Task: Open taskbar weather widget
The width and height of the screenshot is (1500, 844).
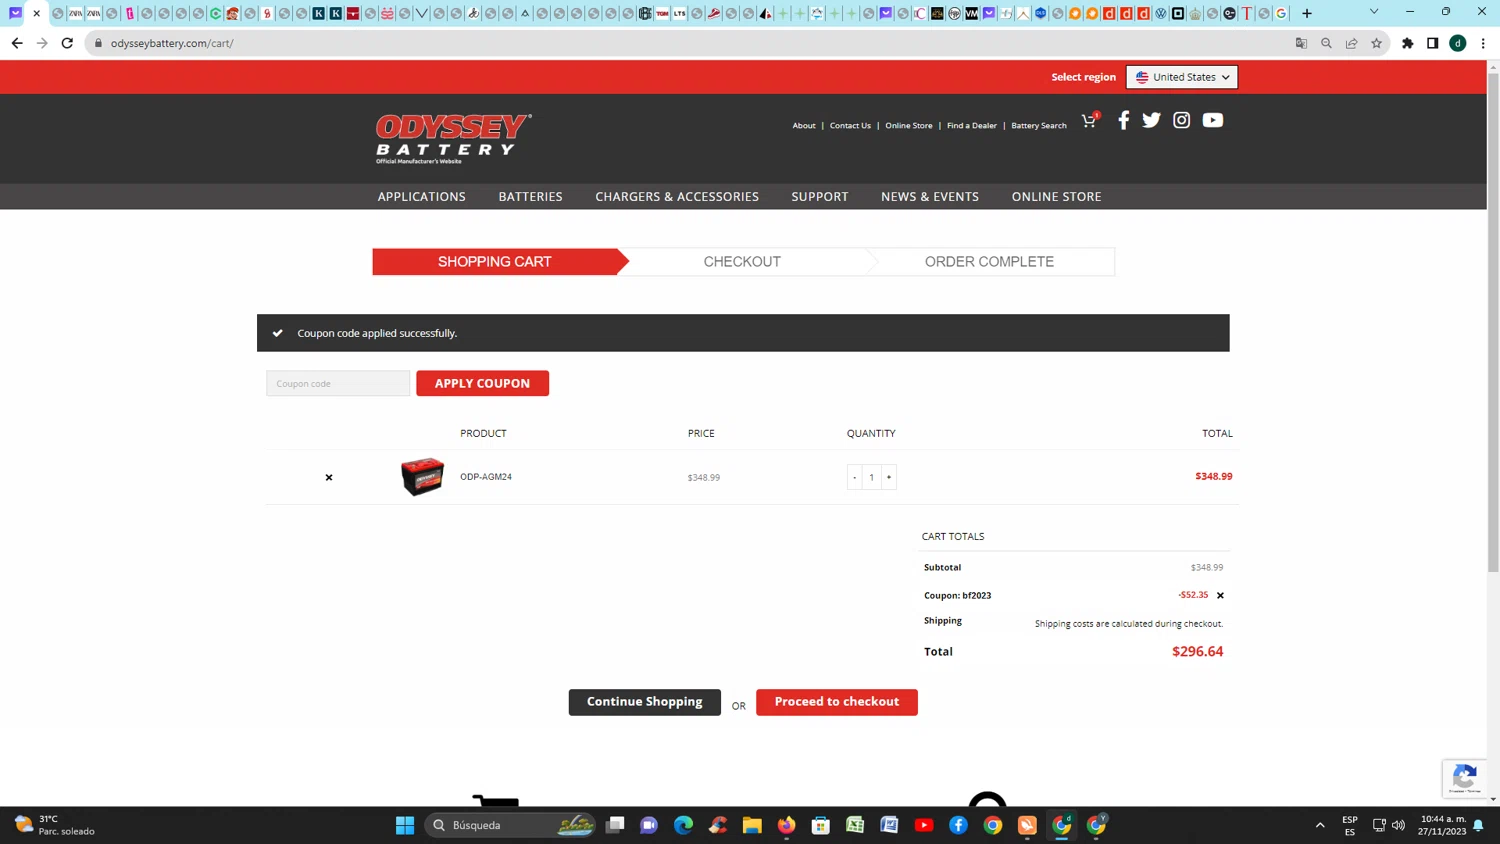Action: pos(55,825)
